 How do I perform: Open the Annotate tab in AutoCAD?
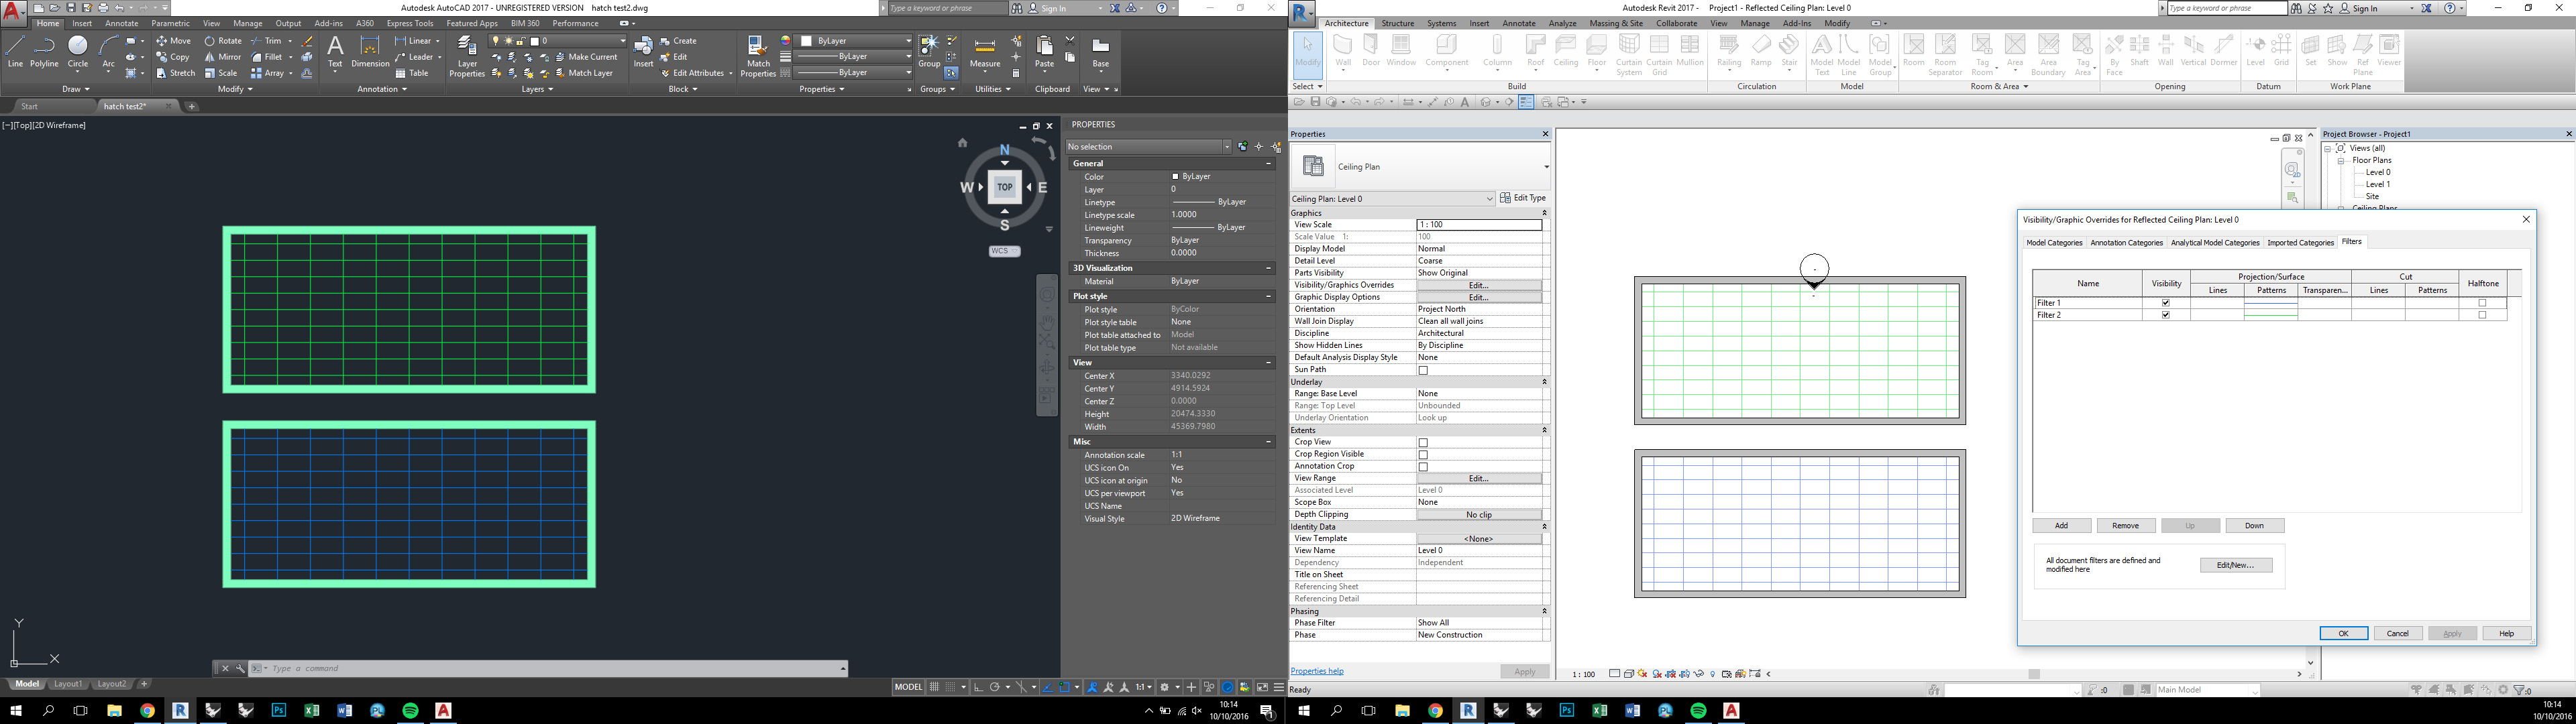tap(122, 23)
